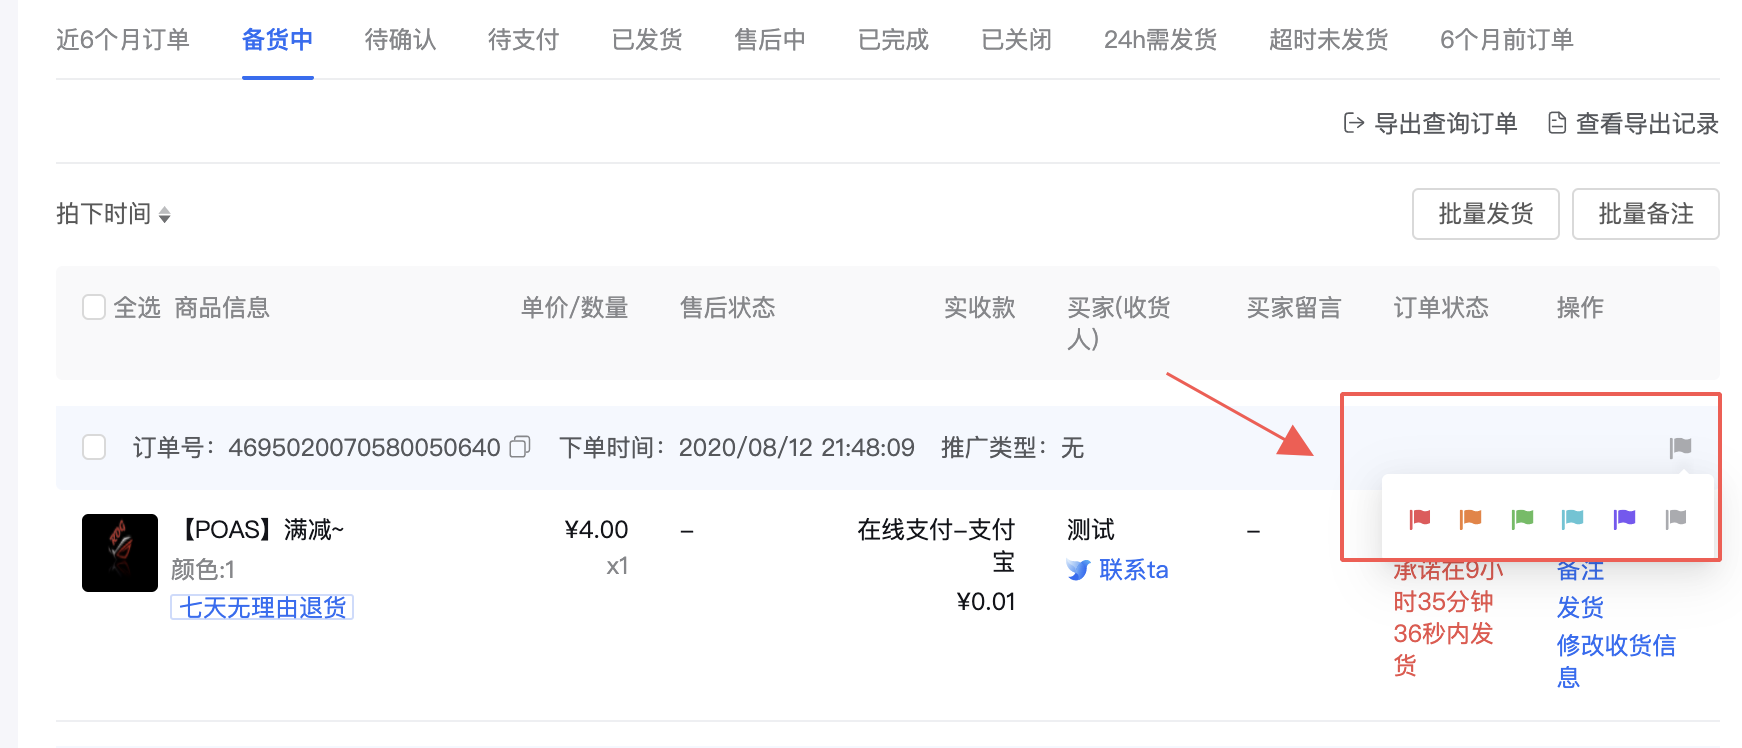Click the 批量发货 button
This screenshot has height=748, width=1742.
1485,214
